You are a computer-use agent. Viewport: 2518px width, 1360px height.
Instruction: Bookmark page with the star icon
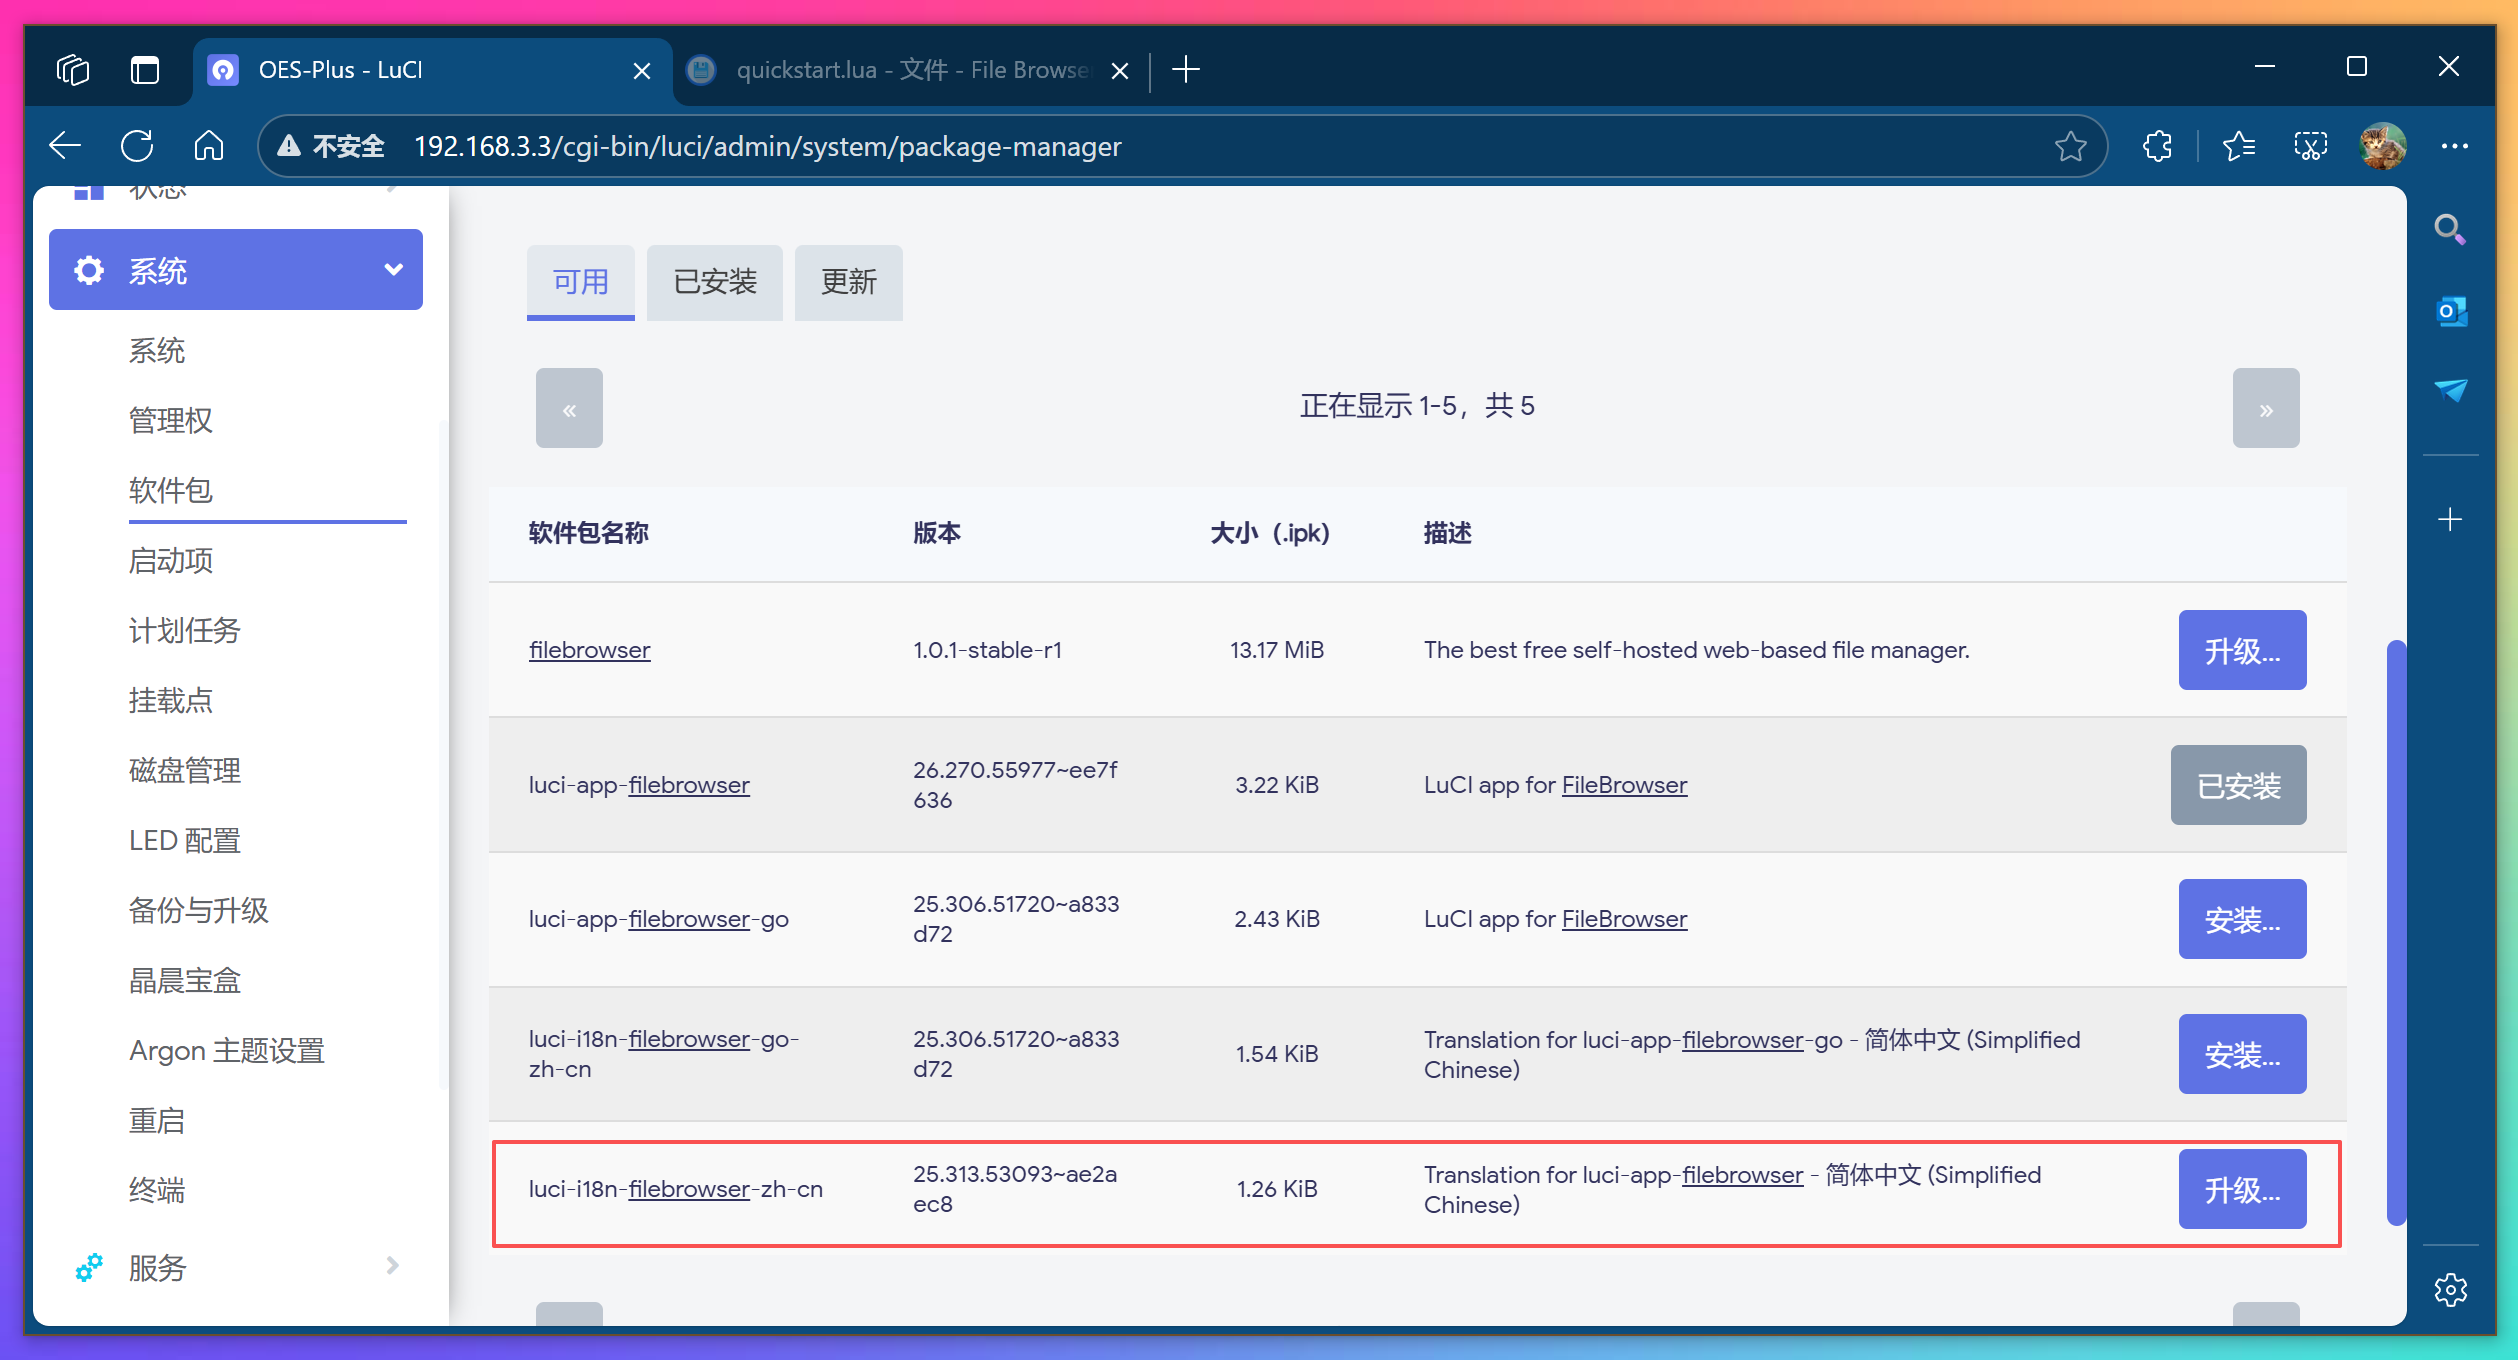(x=2070, y=146)
